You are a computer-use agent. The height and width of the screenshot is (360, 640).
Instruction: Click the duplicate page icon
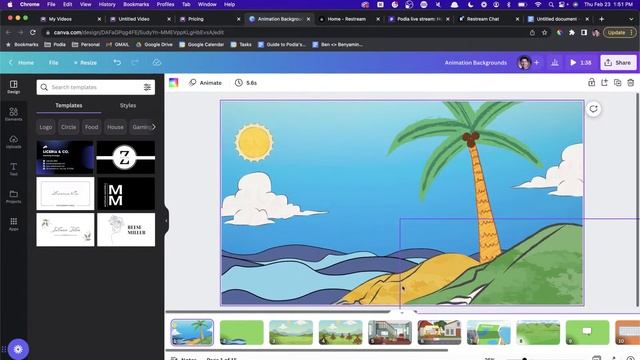[618, 82]
